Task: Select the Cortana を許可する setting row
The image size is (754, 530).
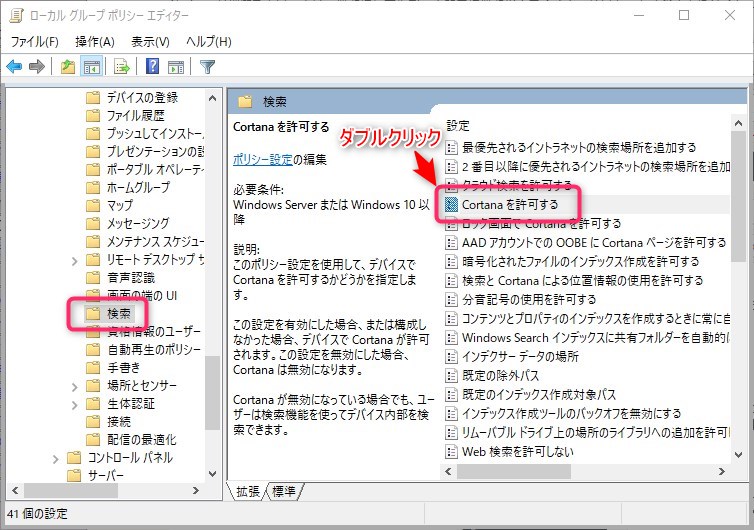Action: click(x=586, y=204)
